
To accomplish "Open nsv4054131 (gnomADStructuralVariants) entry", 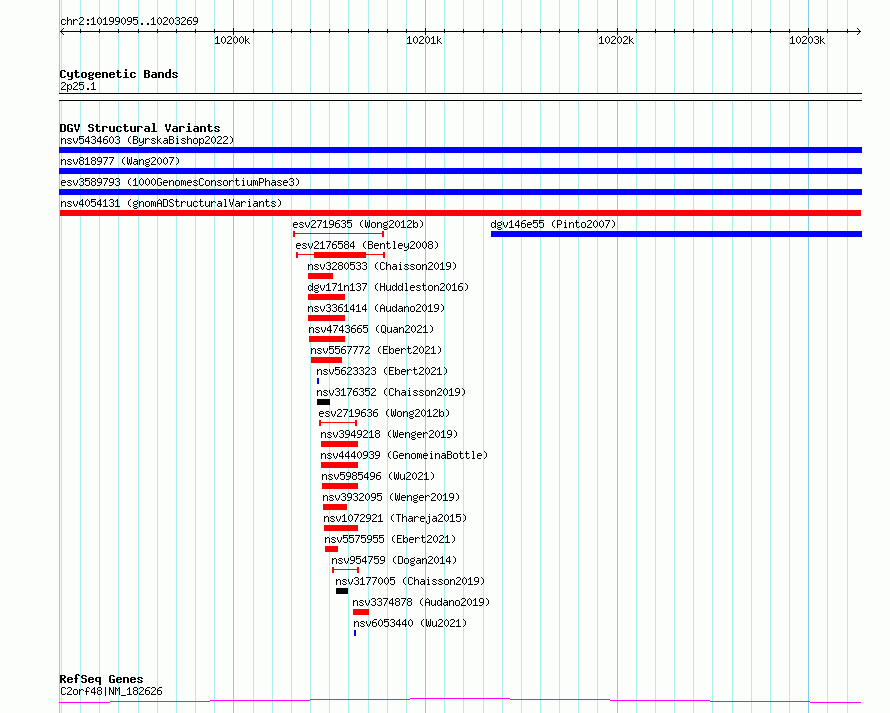I will 171,203.
